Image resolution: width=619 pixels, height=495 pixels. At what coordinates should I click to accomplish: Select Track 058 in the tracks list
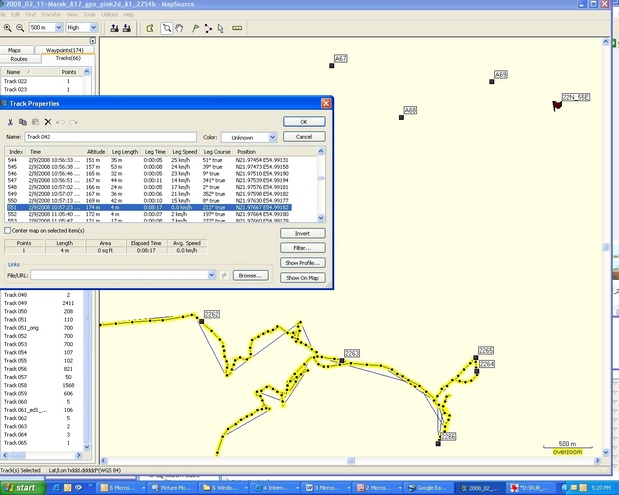pyautogui.click(x=41, y=385)
